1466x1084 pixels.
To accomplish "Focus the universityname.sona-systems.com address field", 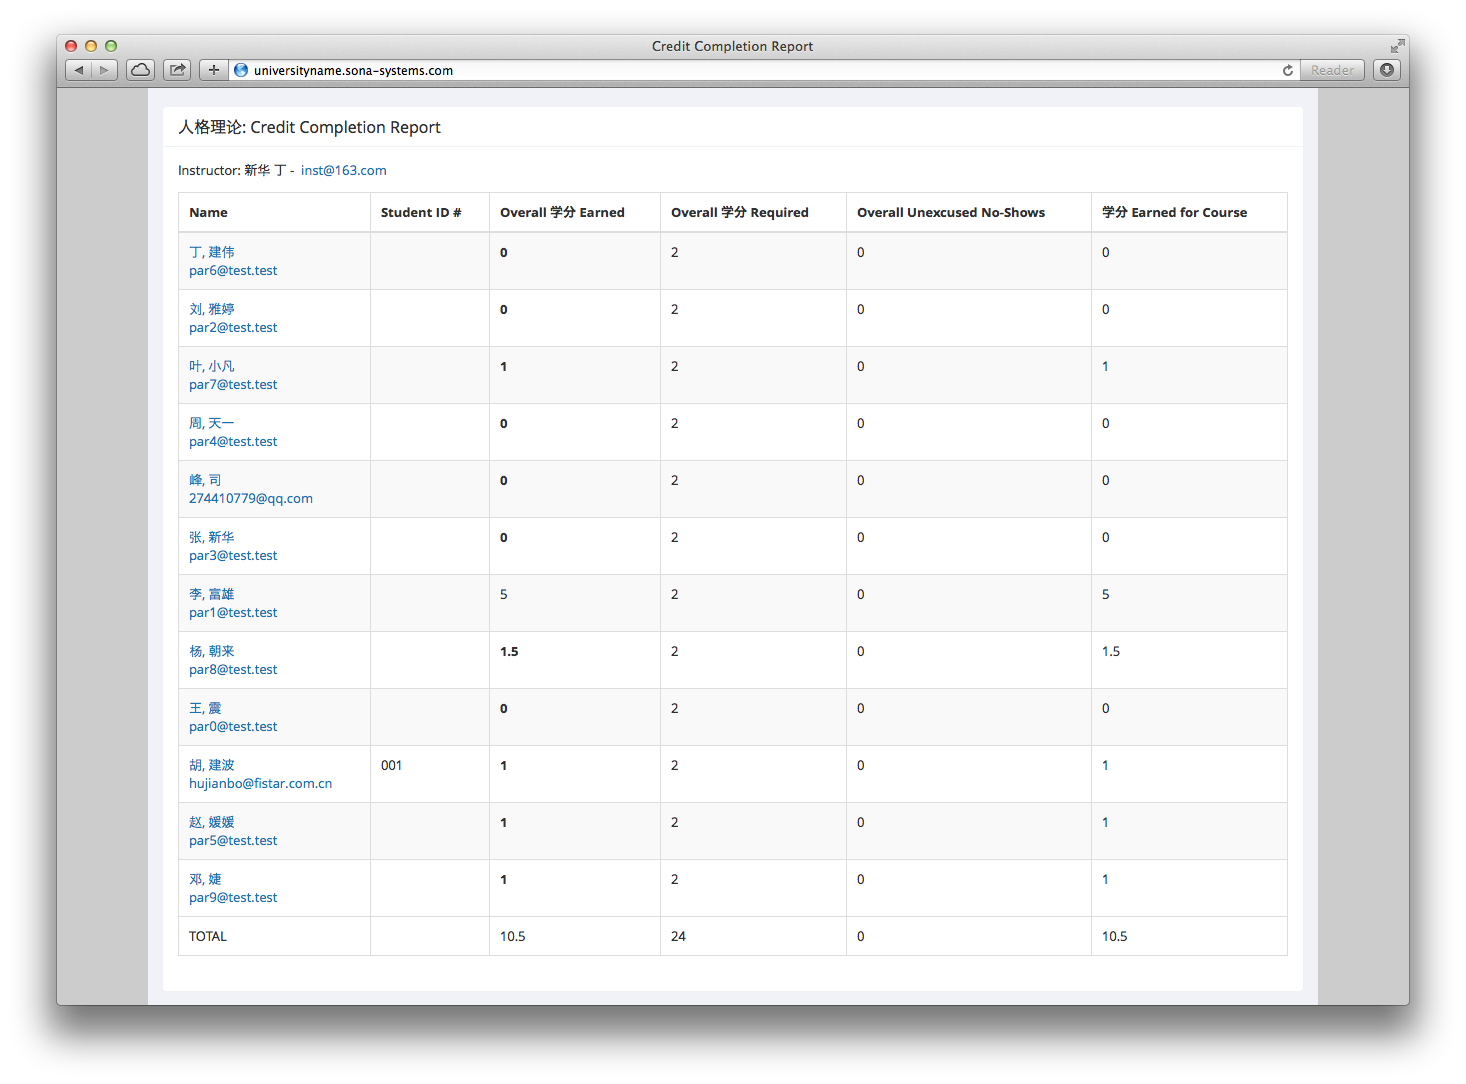I will pyautogui.click(x=765, y=70).
